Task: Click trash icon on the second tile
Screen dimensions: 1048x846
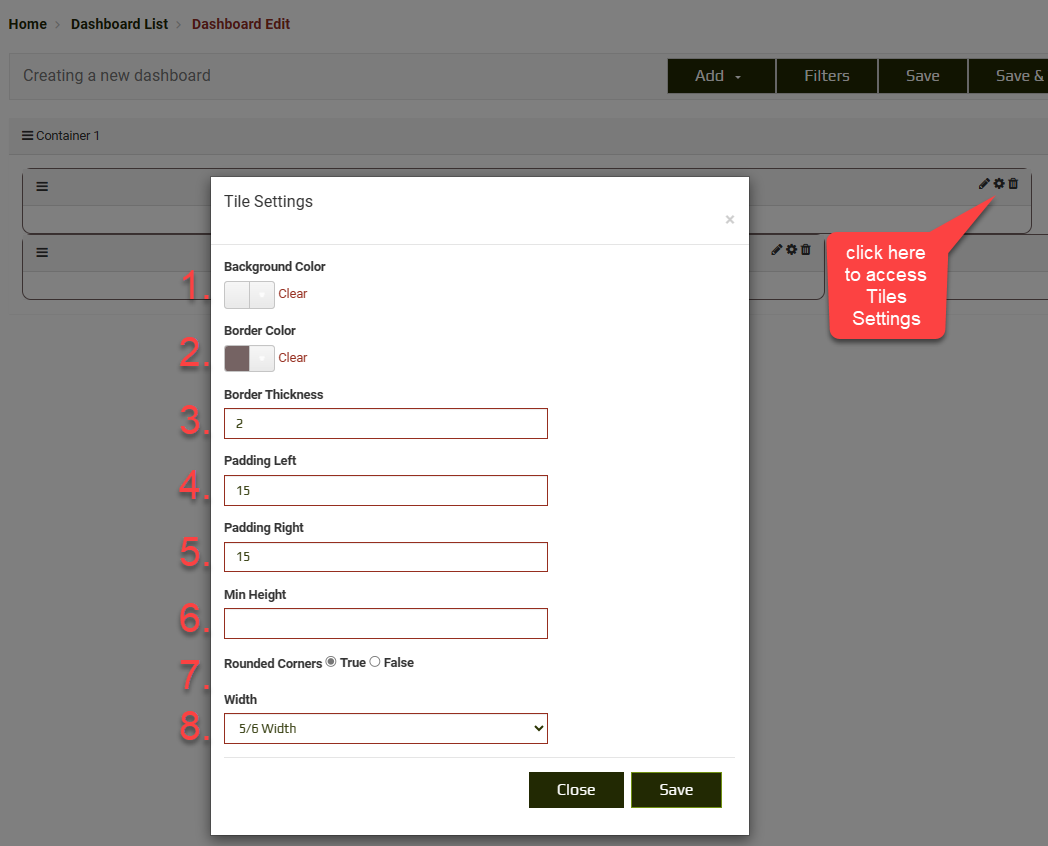Action: point(805,250)
